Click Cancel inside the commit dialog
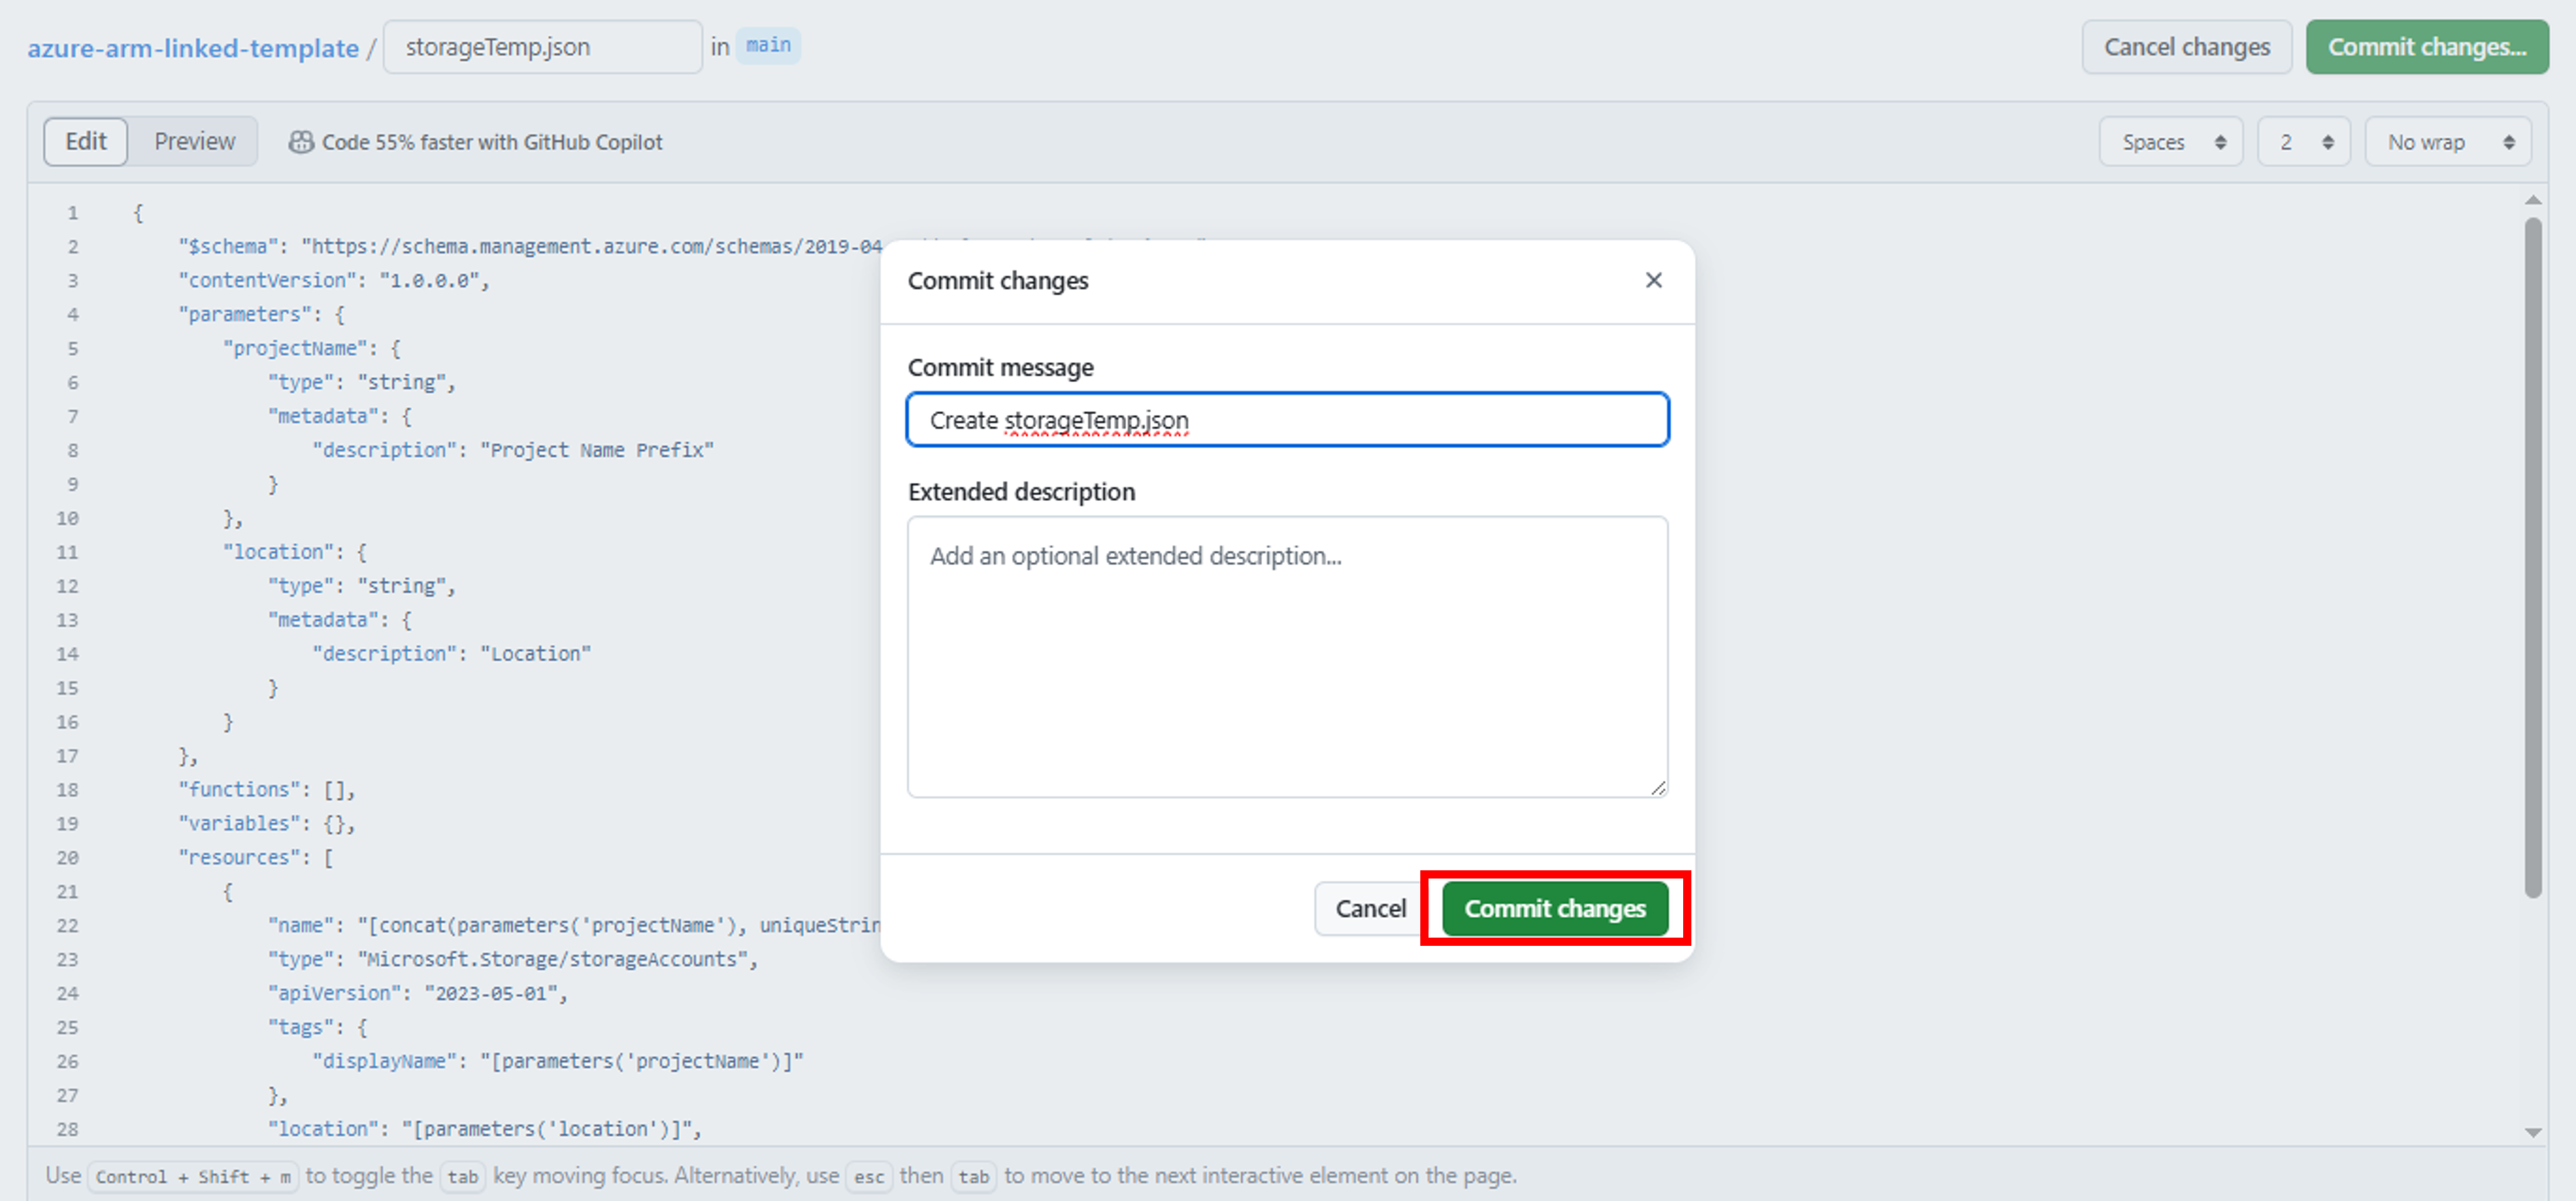The height and width of the screenshot is (1201, 2576). pyautogui.click(x=1370, y=908)
